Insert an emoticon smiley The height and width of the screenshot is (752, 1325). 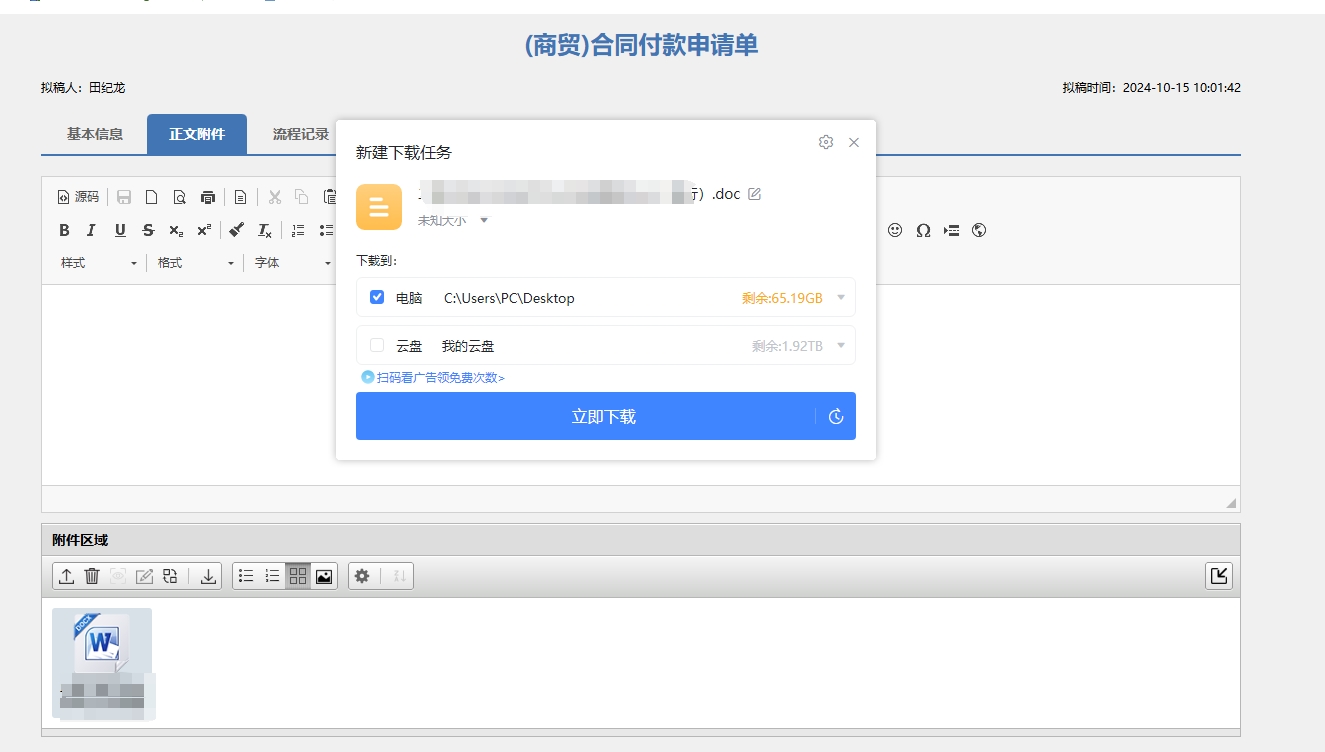(x=895, y=230)
